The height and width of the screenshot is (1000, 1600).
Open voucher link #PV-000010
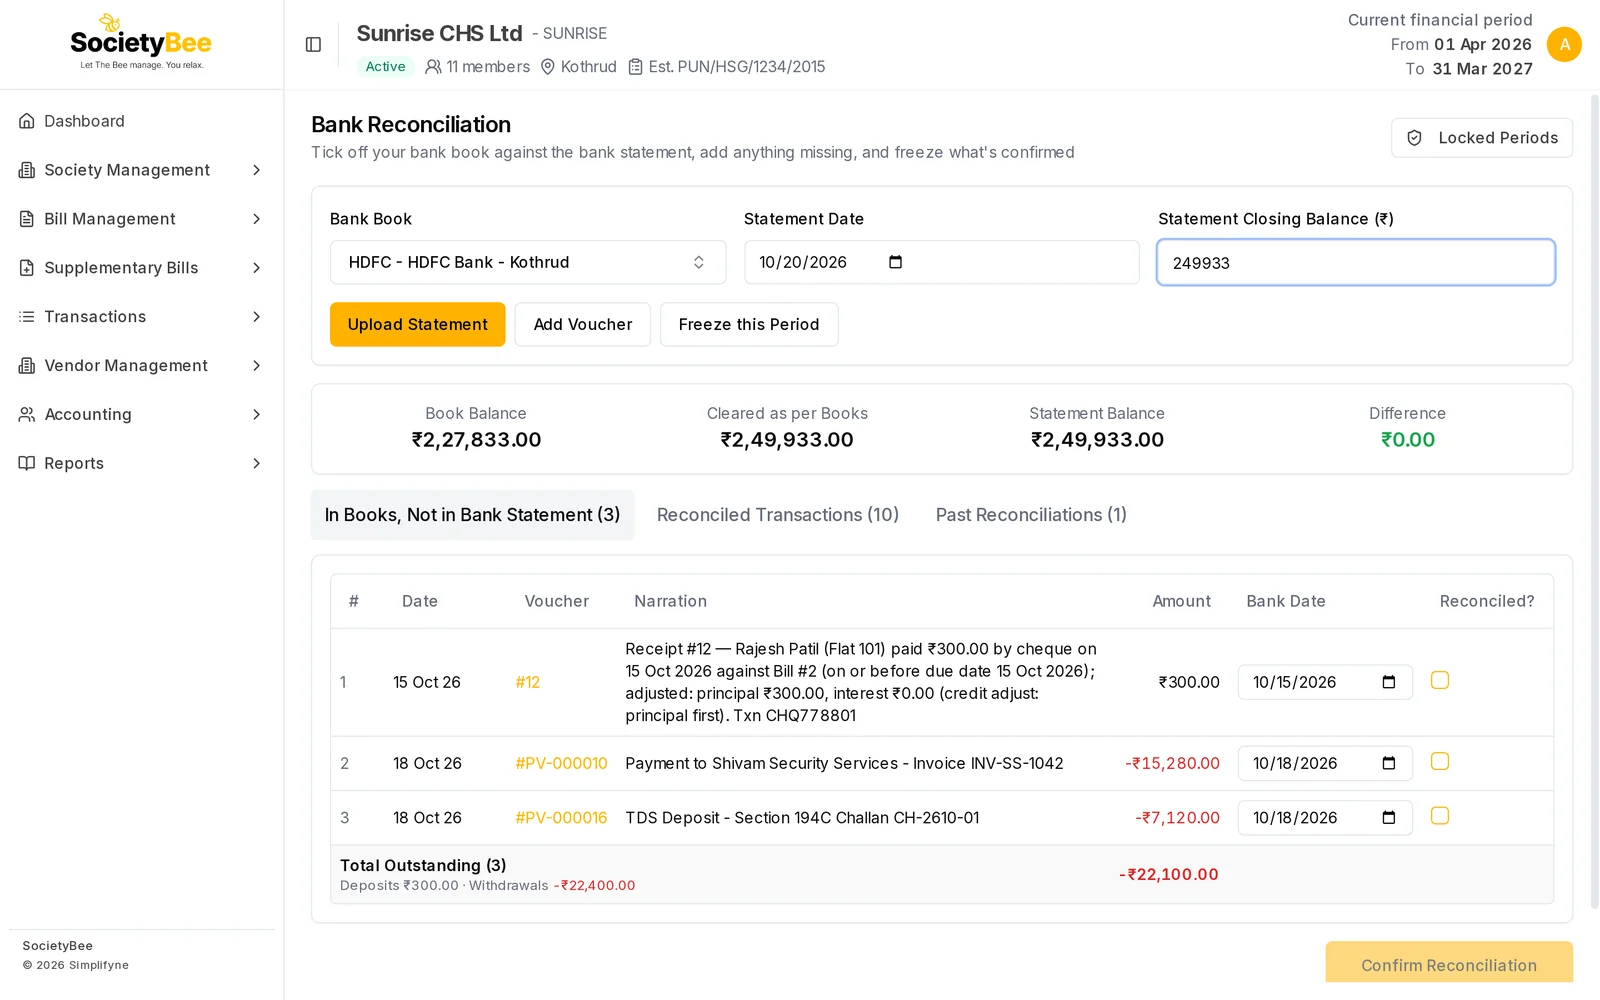[x=561, y=763]
